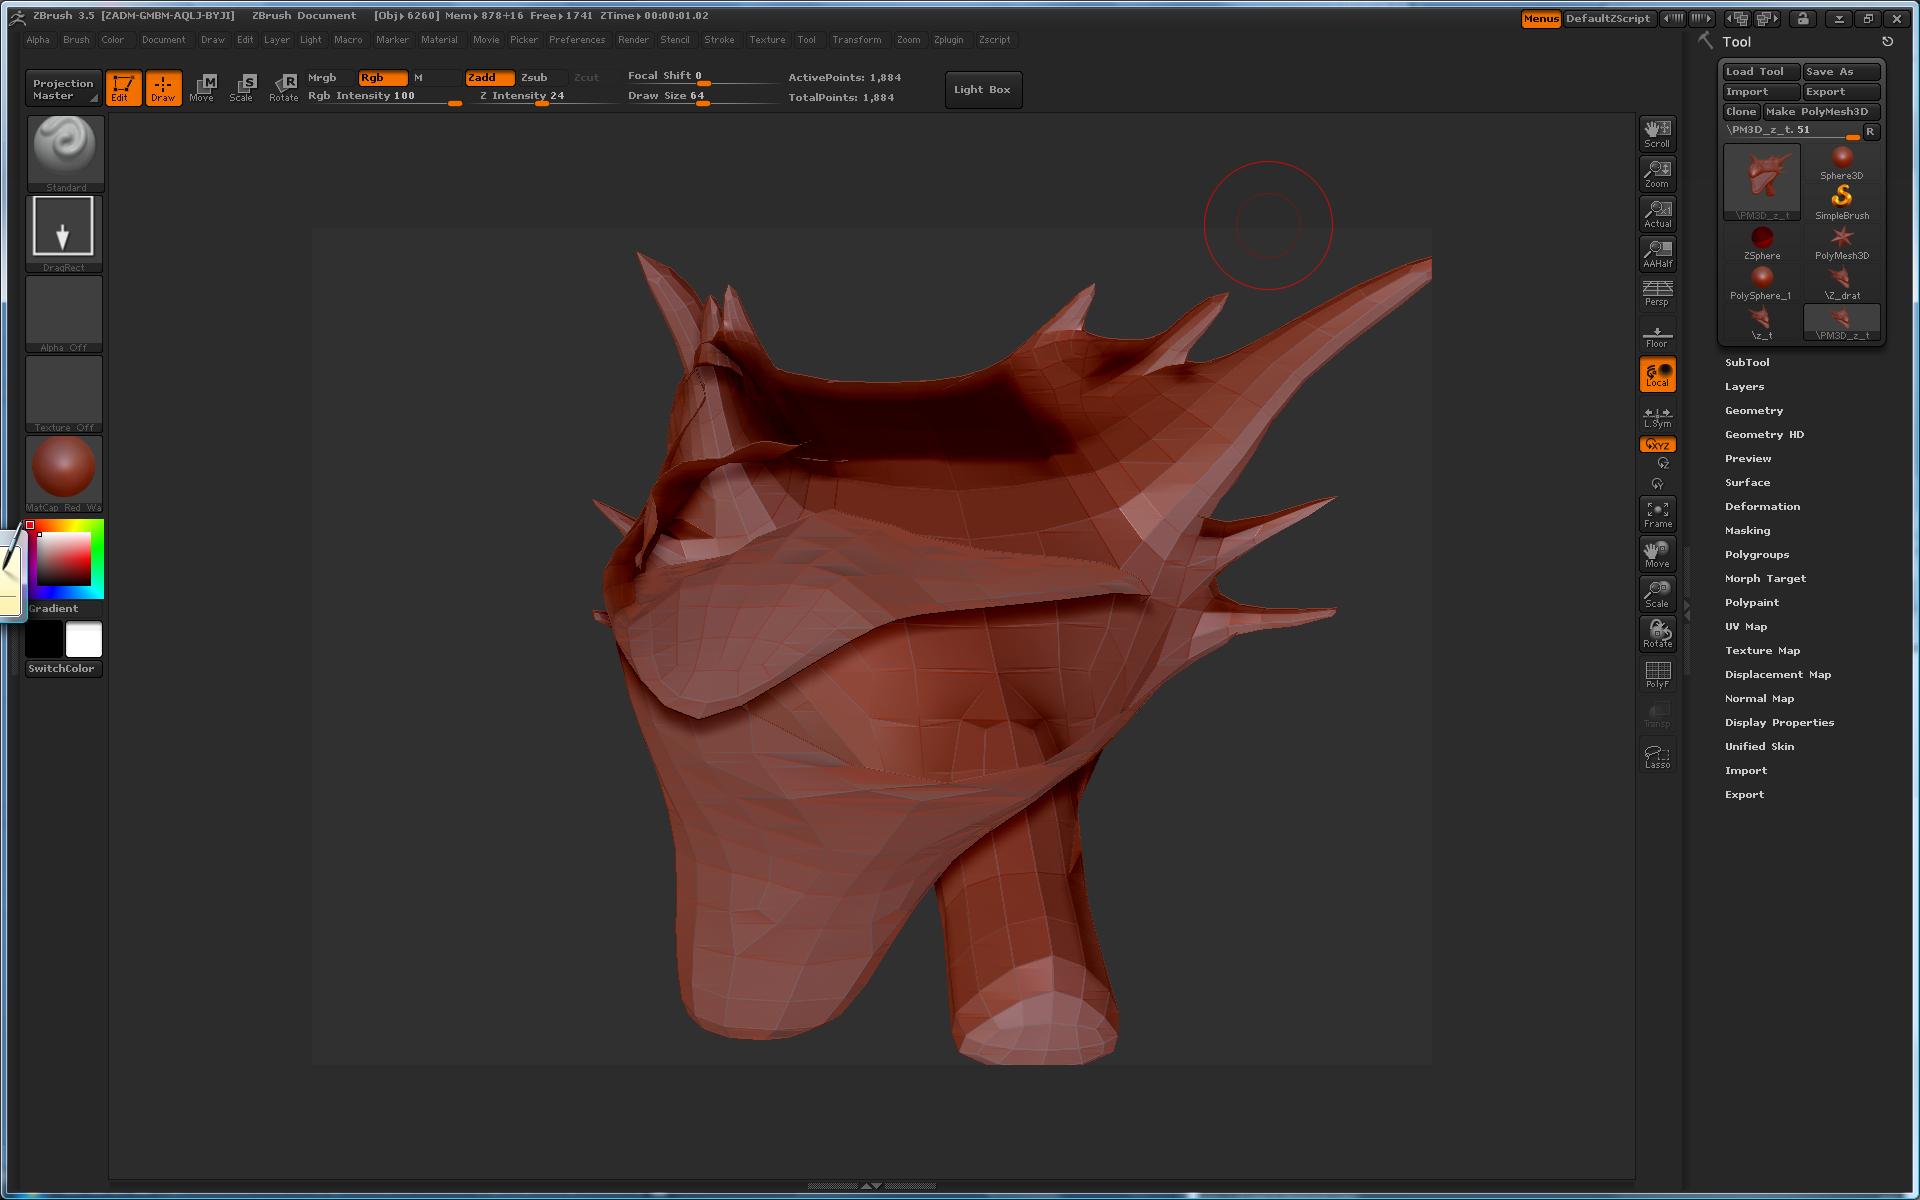The image size is (1920, 1200).
Task: Click the Frame mesh icon
Action: 1657,513
